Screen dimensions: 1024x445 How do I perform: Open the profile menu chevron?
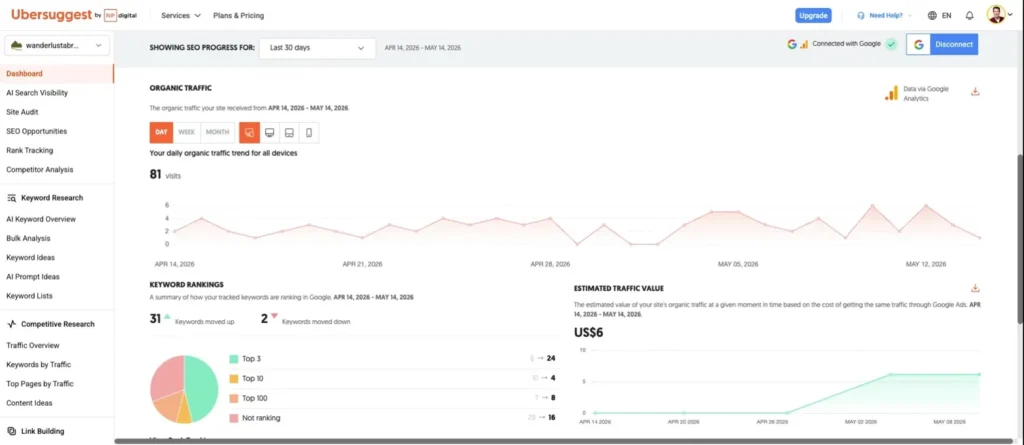tap(1010, 14)
